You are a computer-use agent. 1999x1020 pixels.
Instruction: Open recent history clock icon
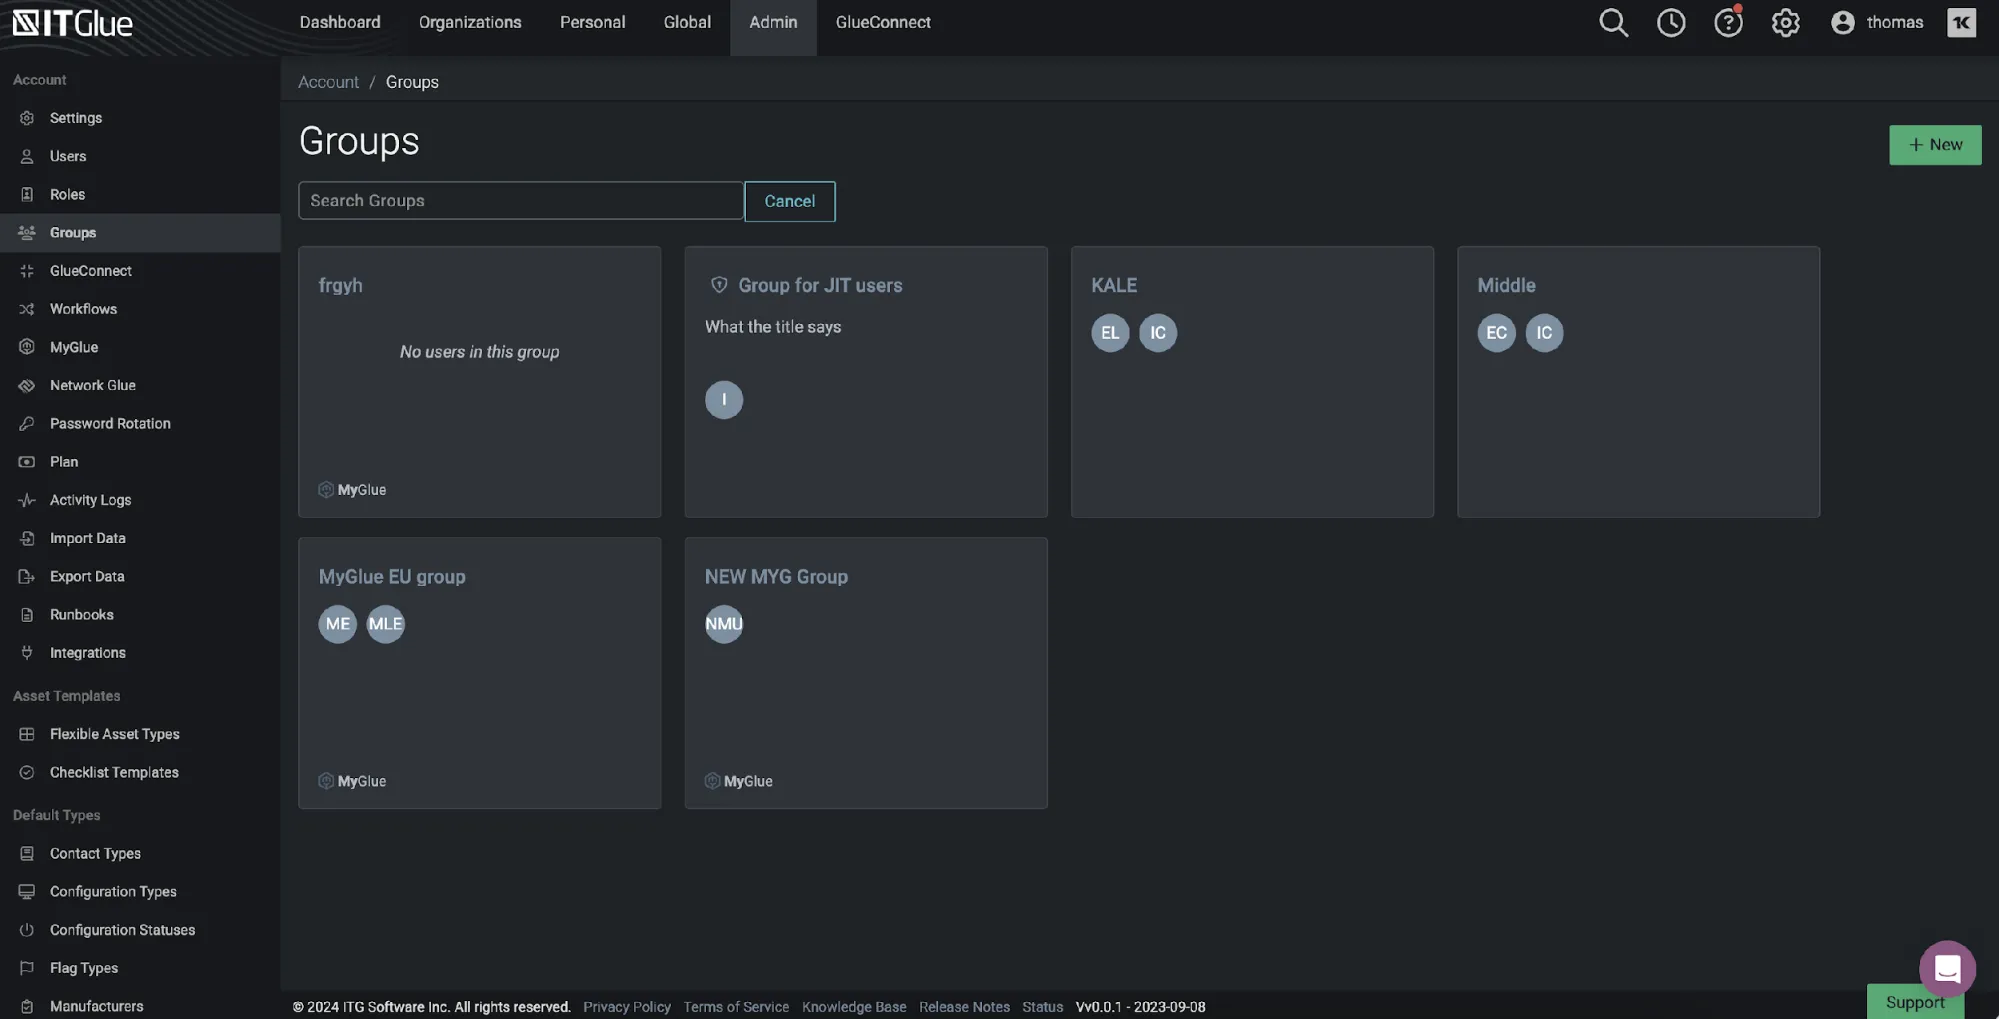tap(1670, 23)
